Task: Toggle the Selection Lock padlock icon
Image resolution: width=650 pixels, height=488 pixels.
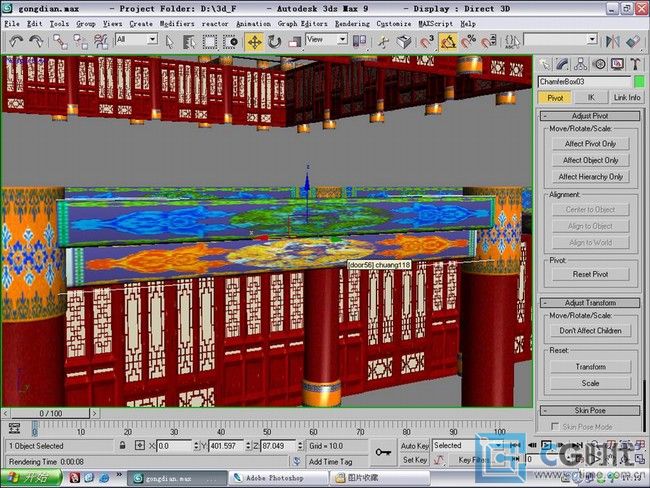Action: coord(122,446)
